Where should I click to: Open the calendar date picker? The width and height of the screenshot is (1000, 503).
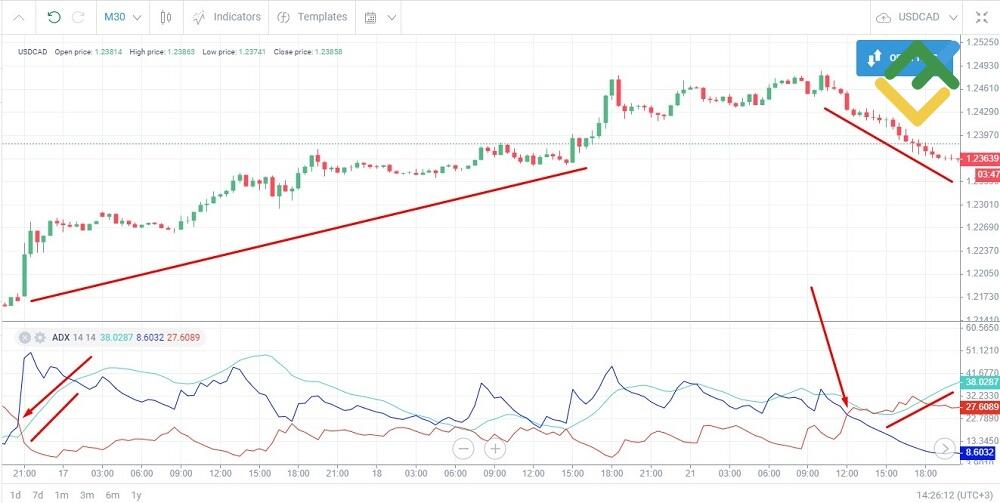pyautogui.click(x=371, y=18)
